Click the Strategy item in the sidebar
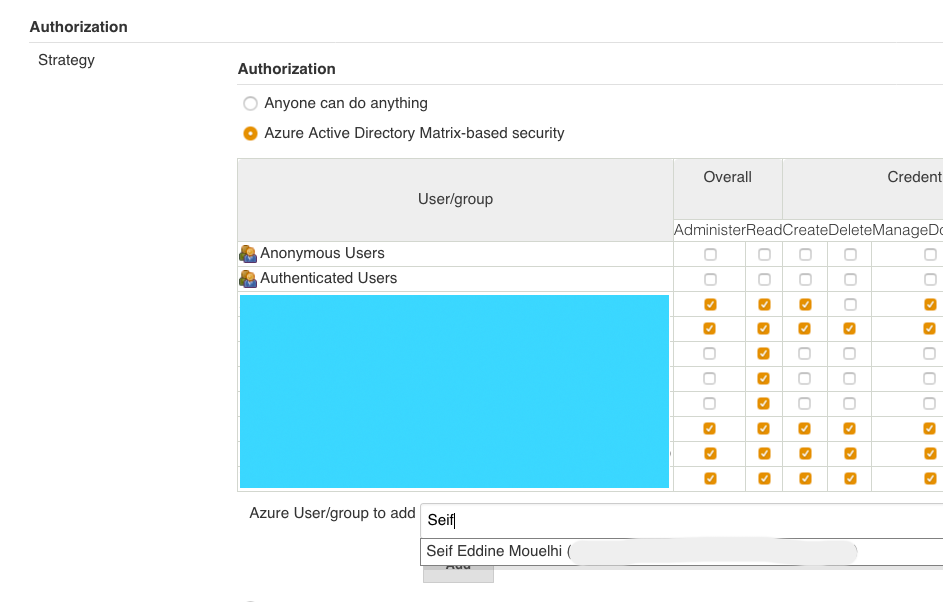943x602 pixels. point(66,60)
